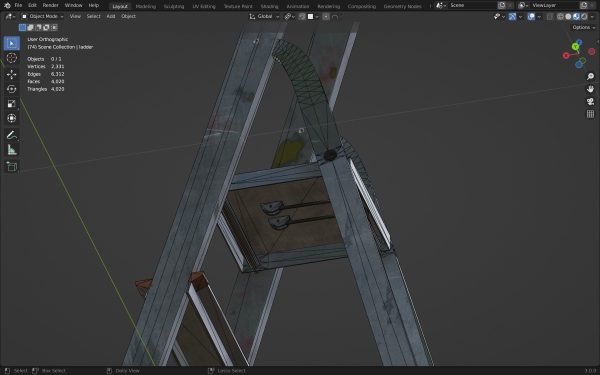
Task: Open the editor type dropdown
Action: (x=10, y=16)
